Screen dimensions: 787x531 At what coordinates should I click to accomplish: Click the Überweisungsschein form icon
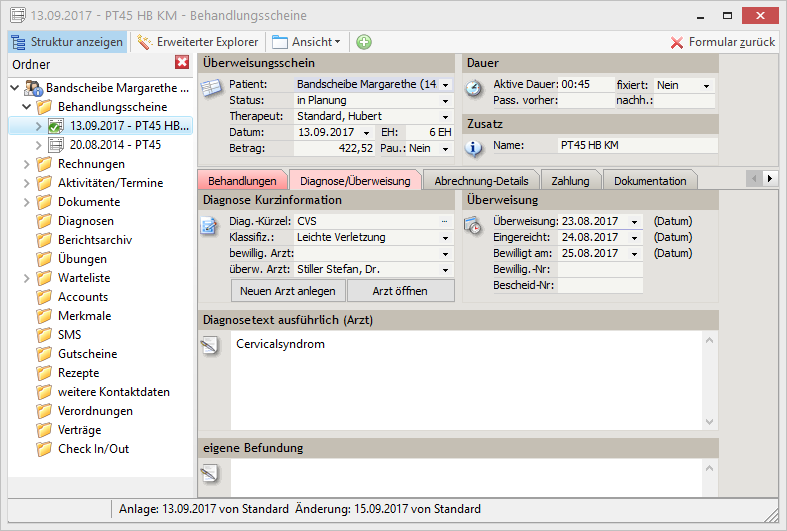(211, 87)
